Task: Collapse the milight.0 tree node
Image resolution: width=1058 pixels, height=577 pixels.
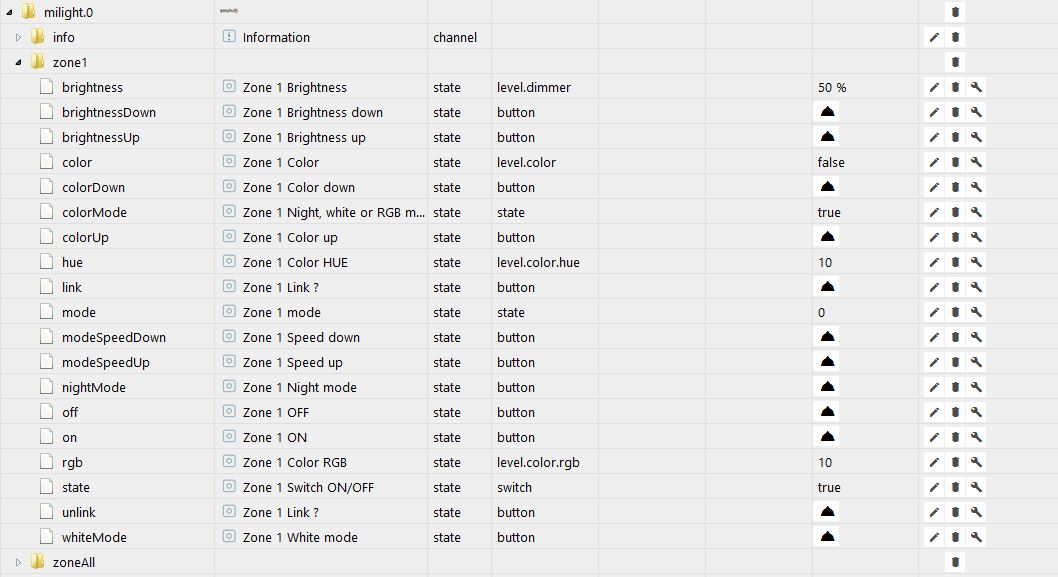Action: tap(9, 12)
